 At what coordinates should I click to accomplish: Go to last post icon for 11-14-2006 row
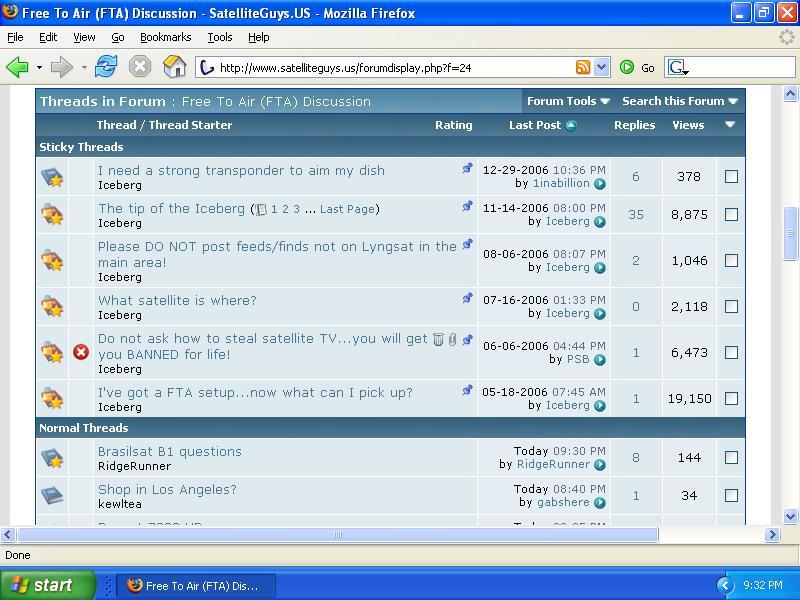click(x=600, y=222)
